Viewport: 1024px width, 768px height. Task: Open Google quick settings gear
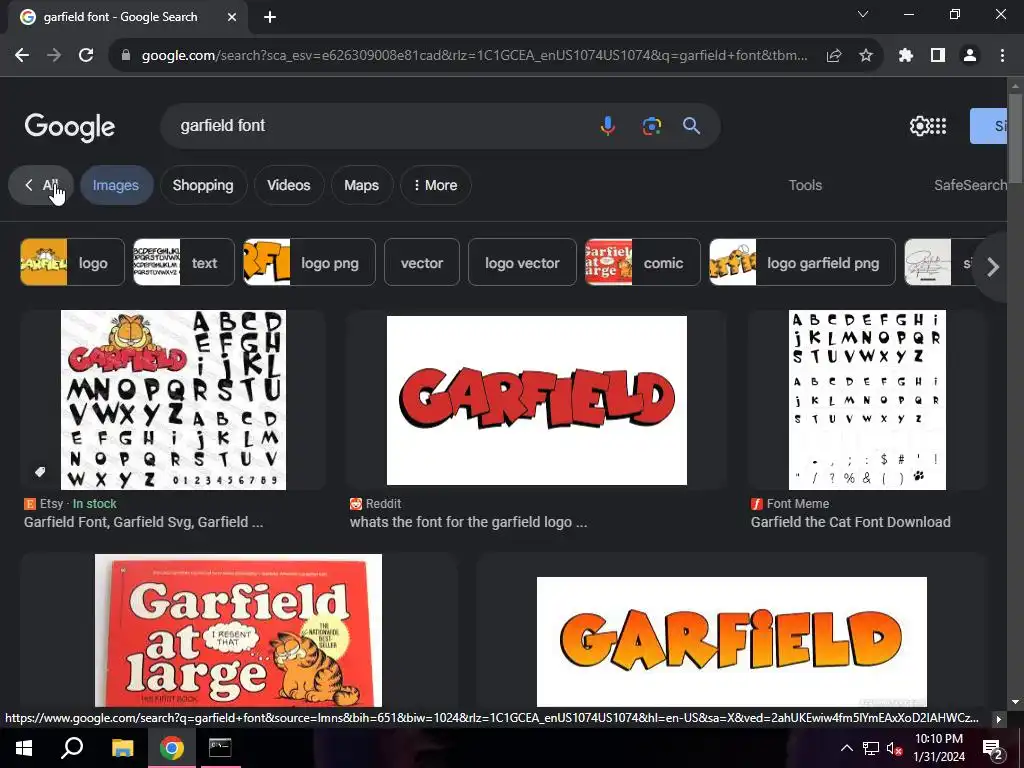(x=920, y=126)
